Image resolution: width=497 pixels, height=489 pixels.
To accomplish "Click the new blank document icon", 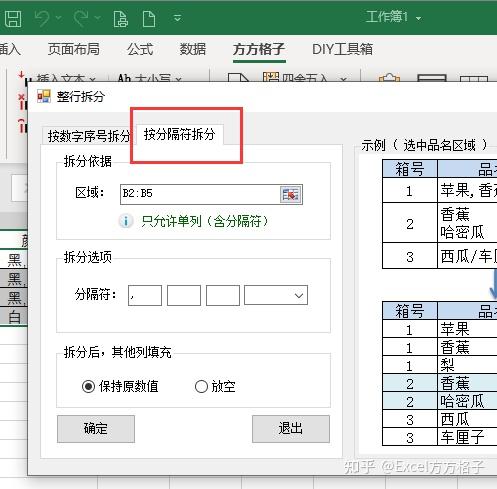I will 149,19.
